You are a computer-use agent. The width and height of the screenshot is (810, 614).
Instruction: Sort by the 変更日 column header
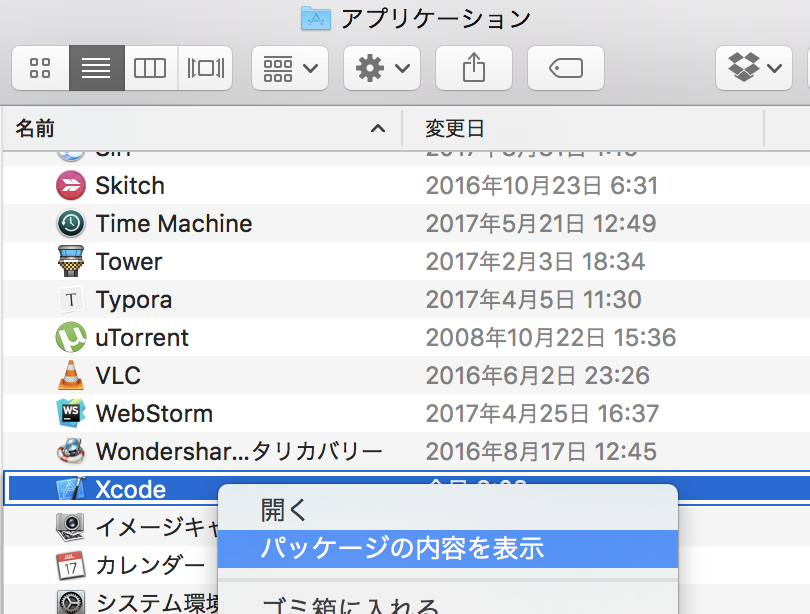coord(583,128)
